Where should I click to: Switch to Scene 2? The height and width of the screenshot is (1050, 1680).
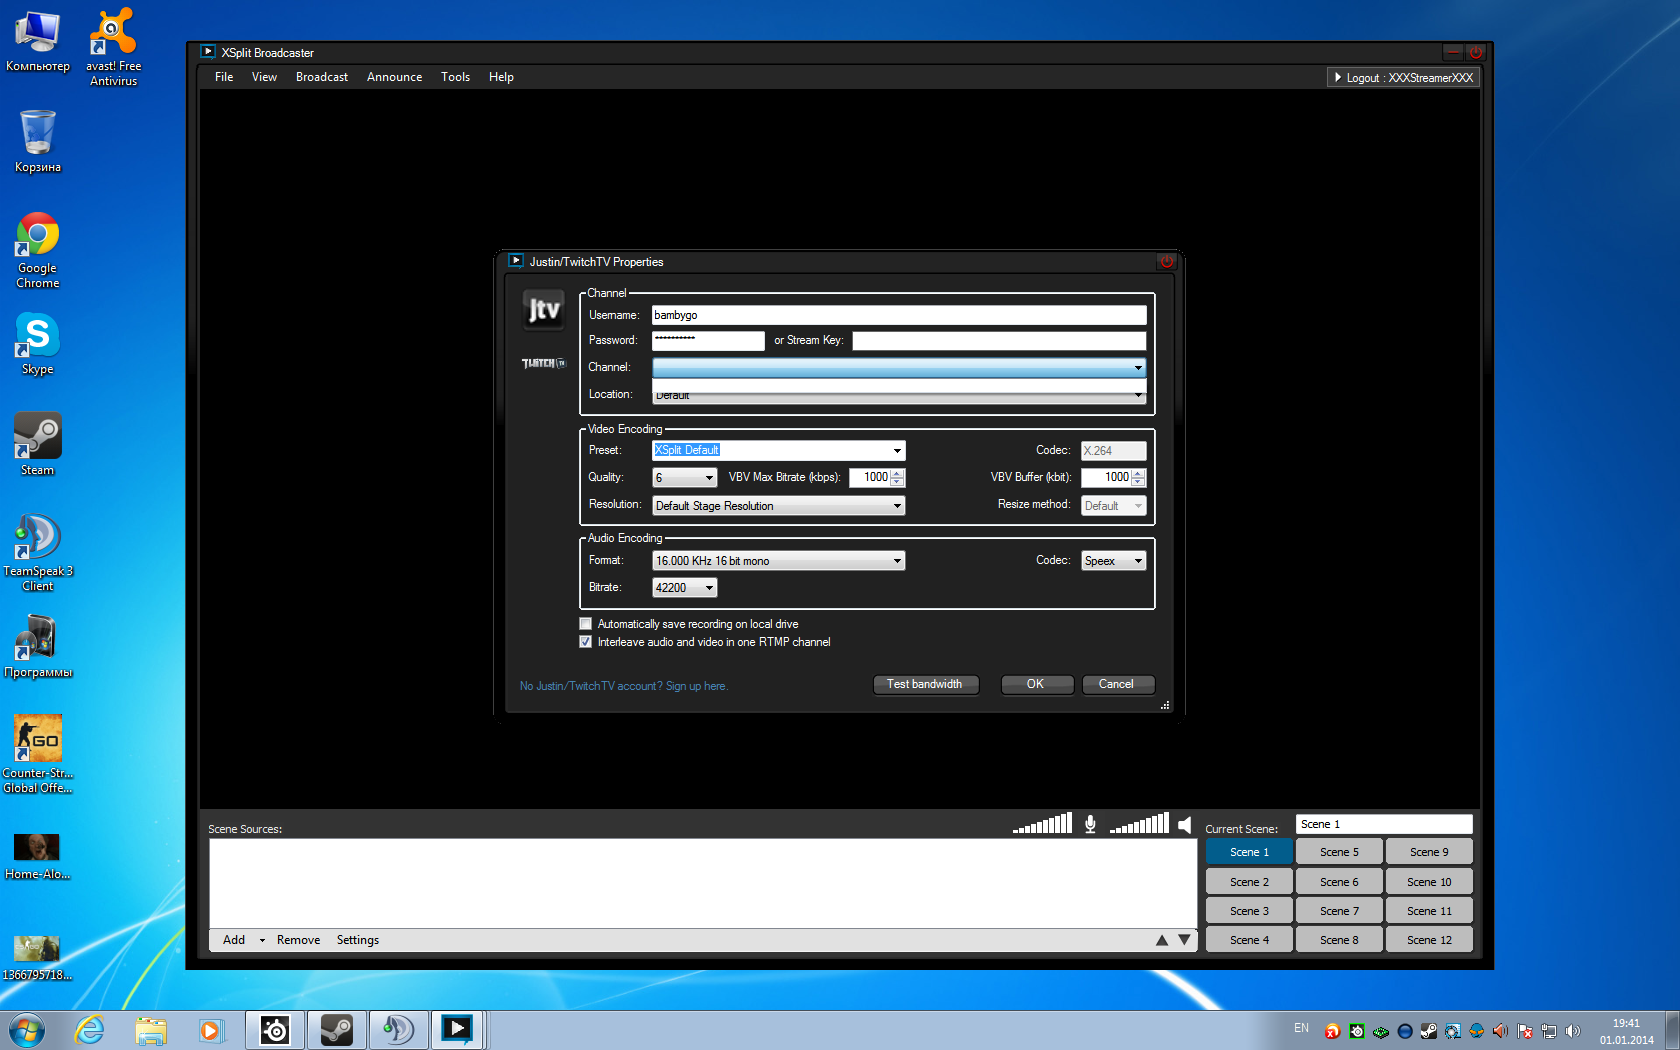coord(1249,882)
